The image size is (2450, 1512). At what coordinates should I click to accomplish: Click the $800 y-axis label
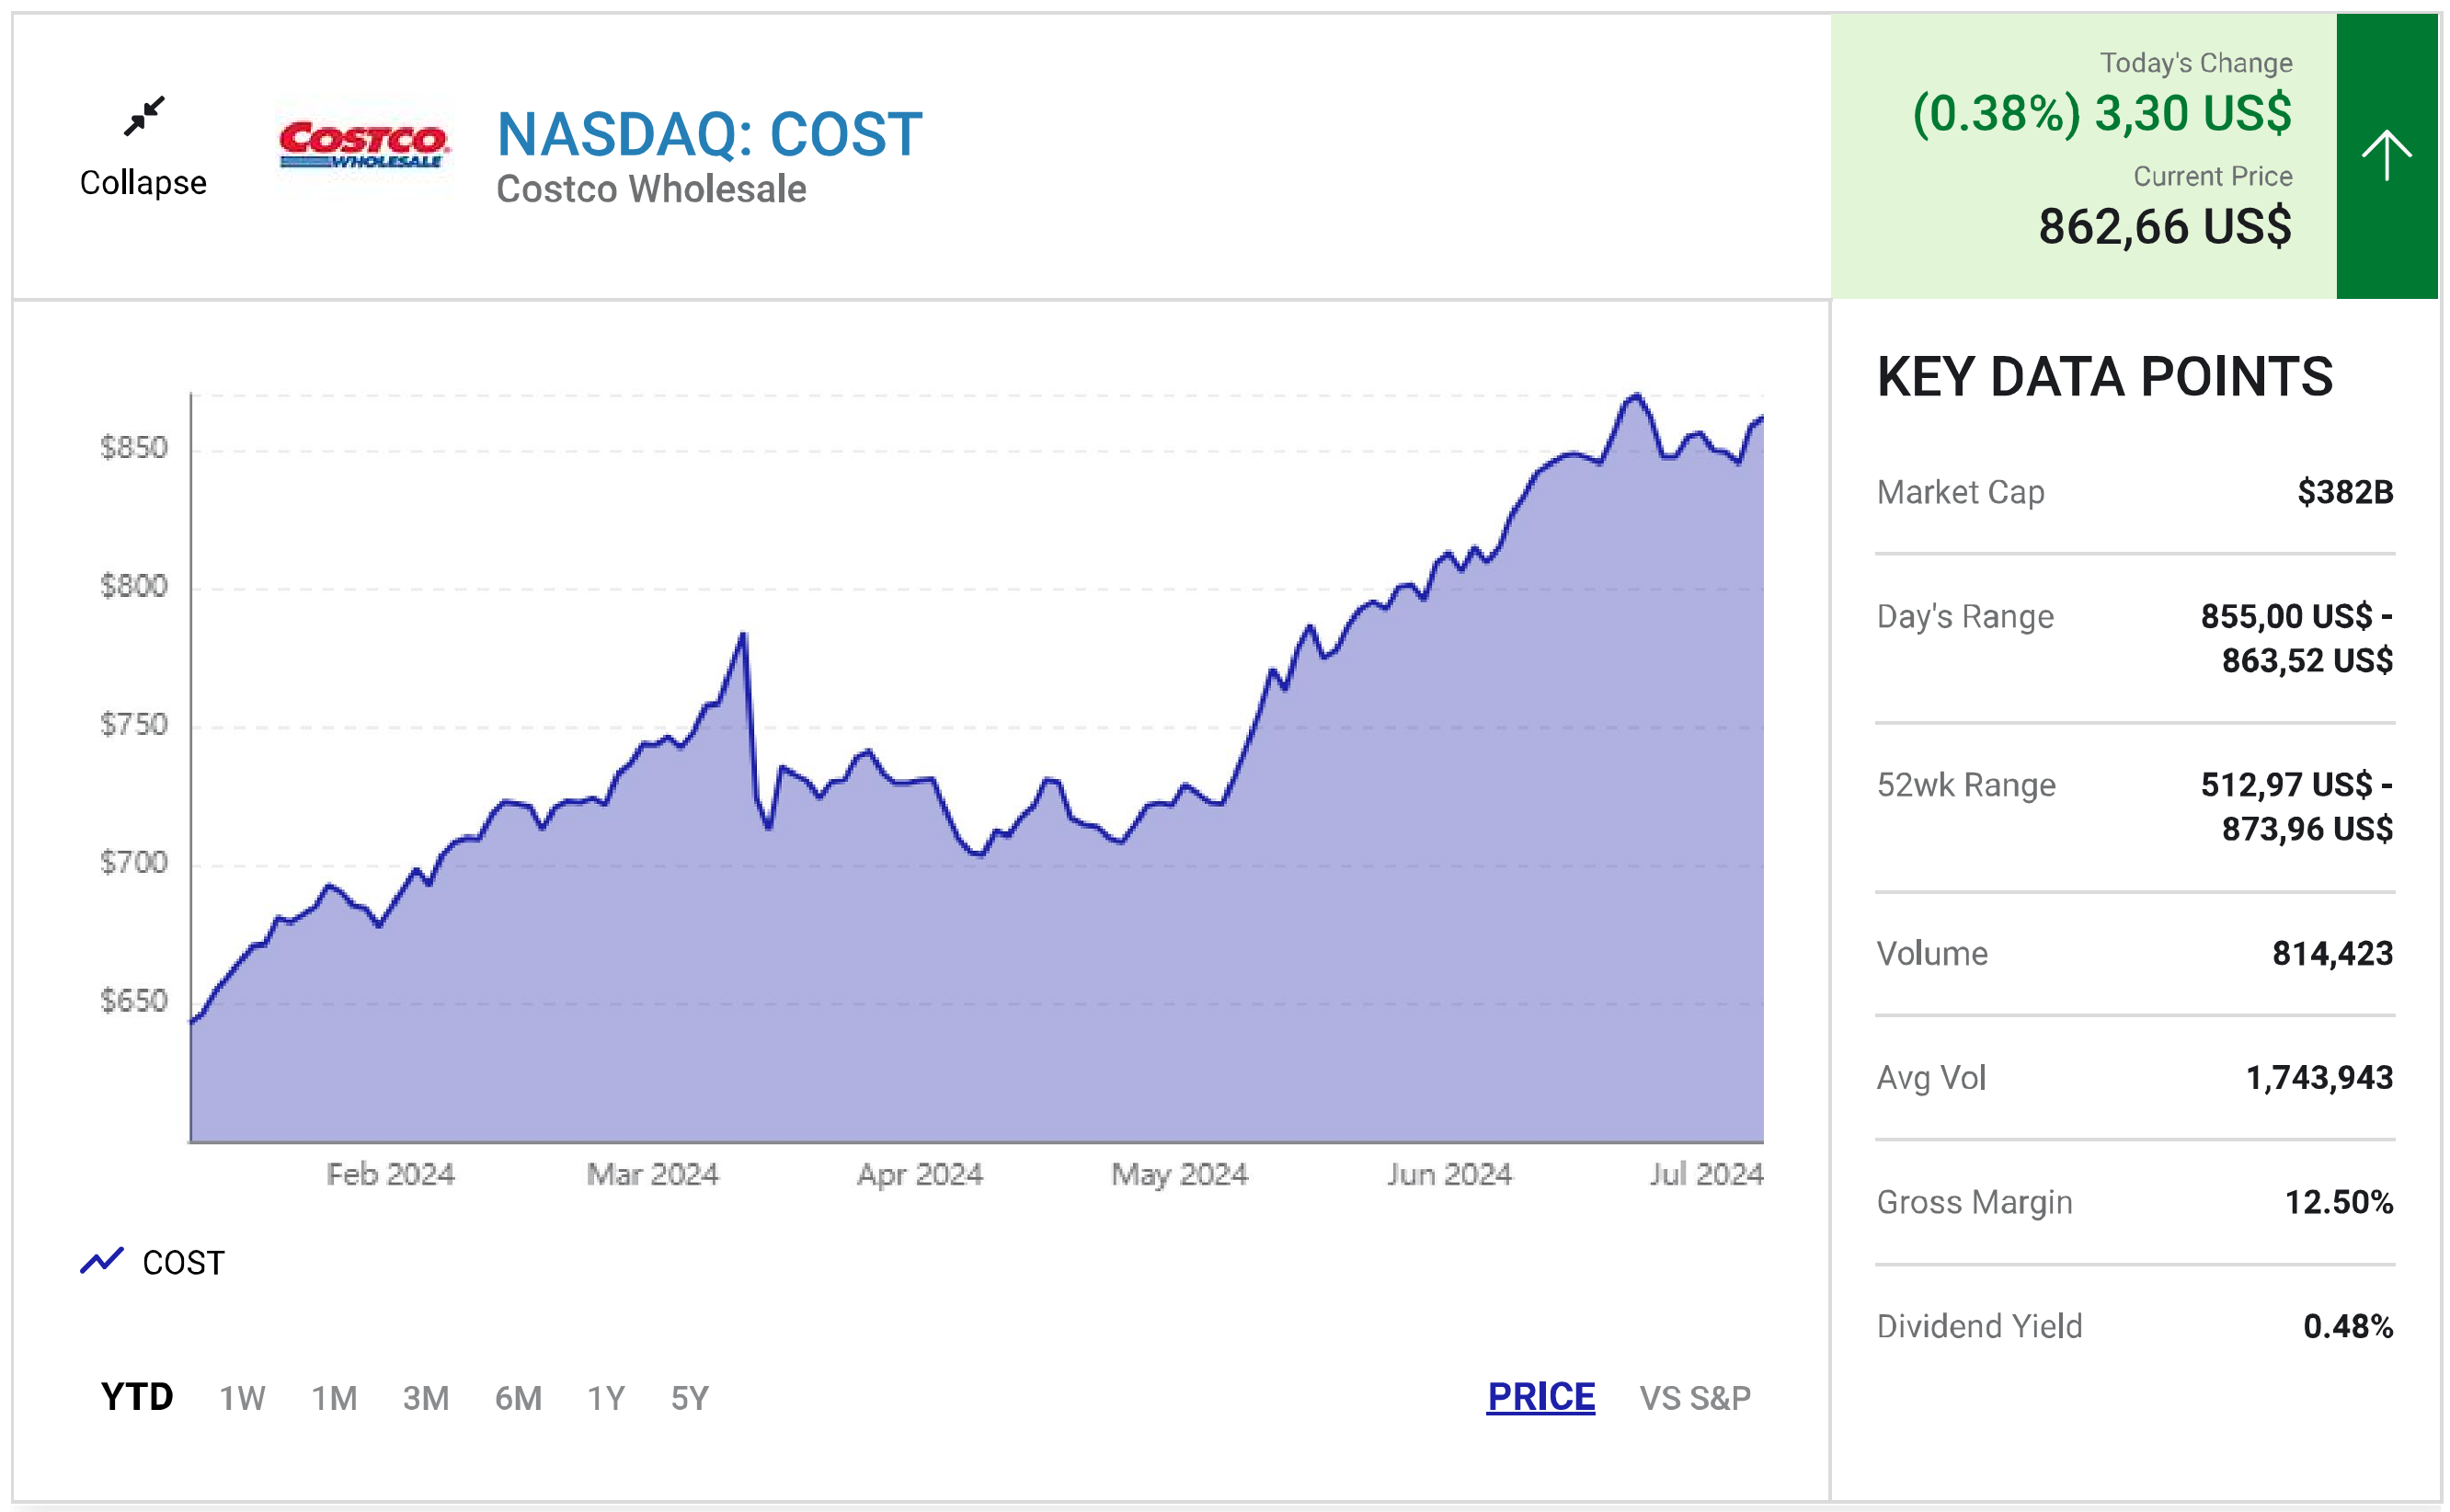pyautogui.click(x=134, y=586)
